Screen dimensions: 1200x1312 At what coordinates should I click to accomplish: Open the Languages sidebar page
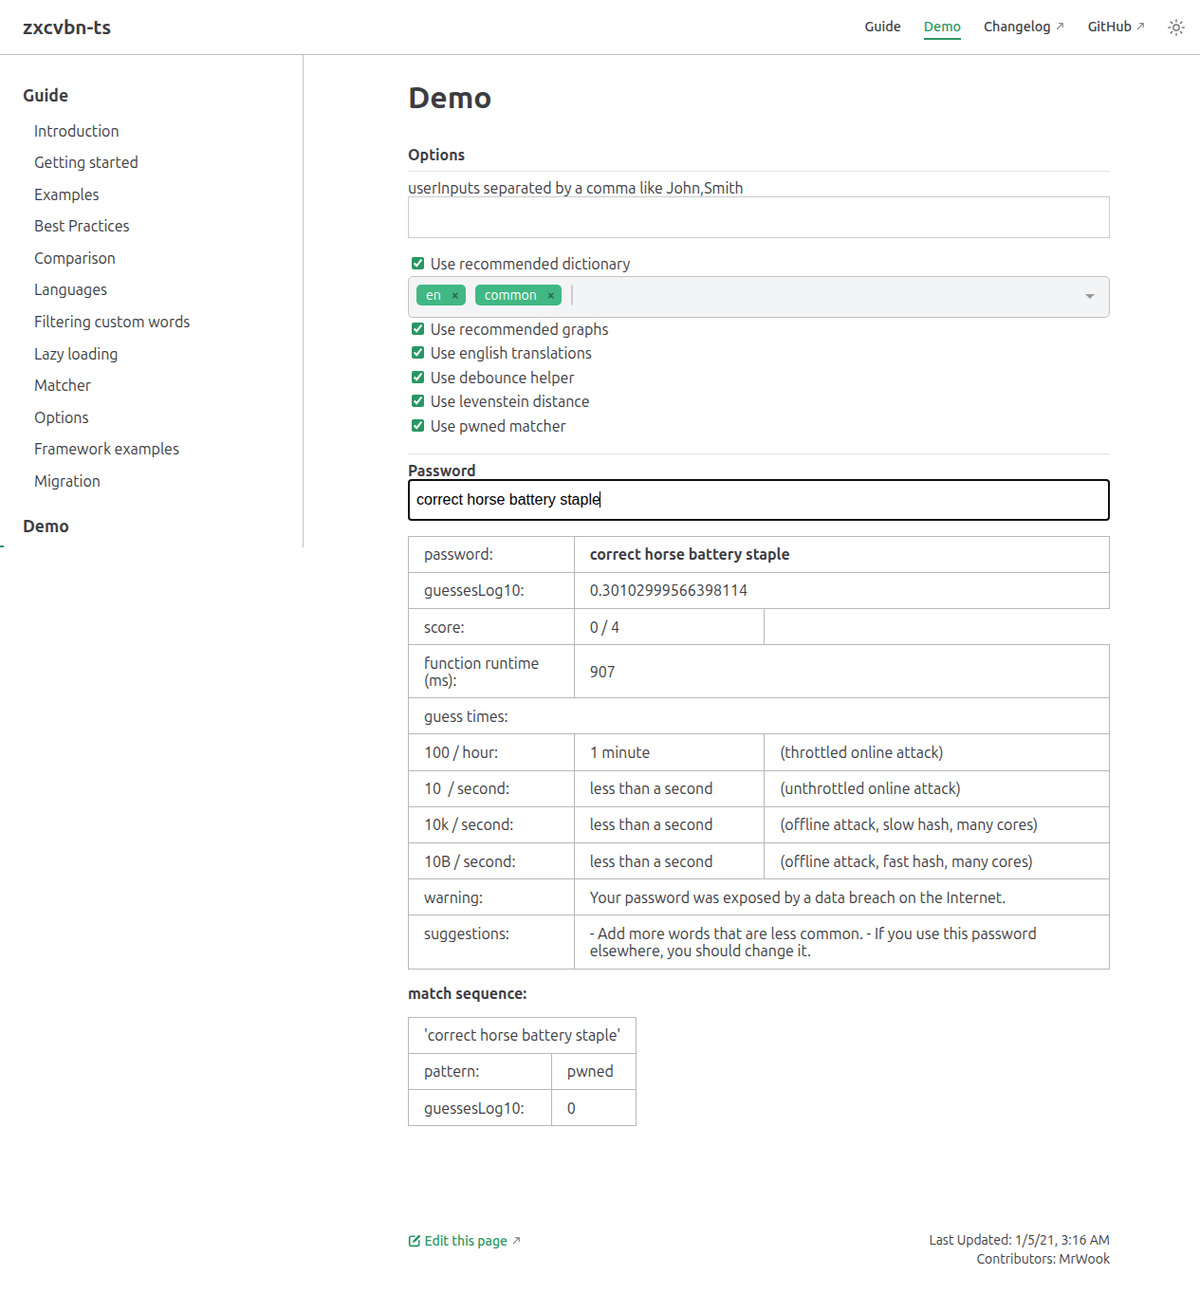(70, 290)
